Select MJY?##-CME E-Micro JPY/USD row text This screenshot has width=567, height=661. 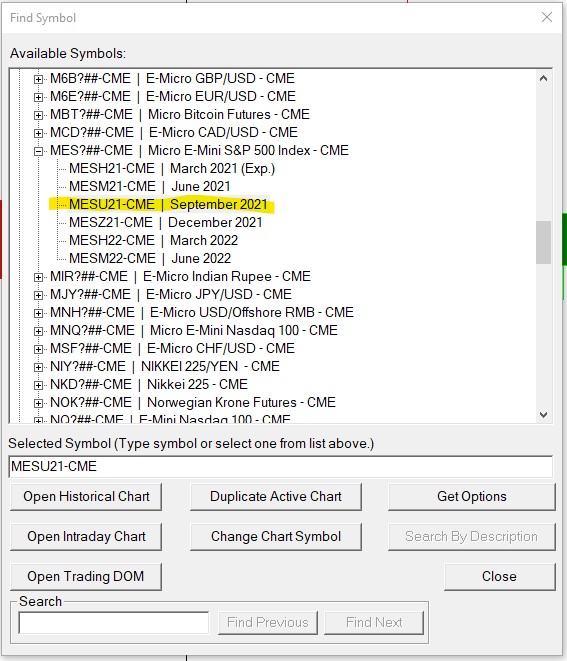(x=171, y=294)
